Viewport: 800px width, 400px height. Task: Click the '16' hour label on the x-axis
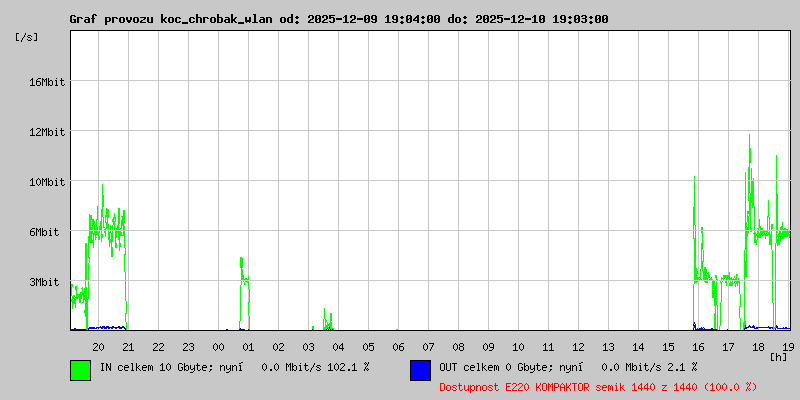pos(698,347)
